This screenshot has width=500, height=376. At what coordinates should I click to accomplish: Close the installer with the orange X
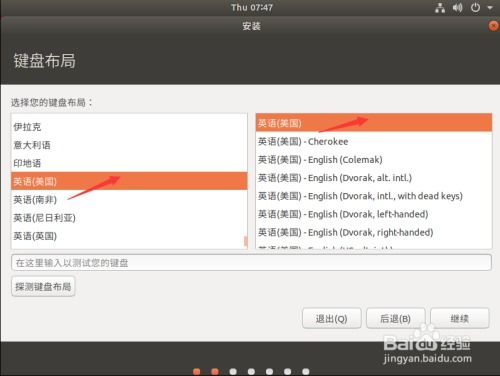(493, 26)
